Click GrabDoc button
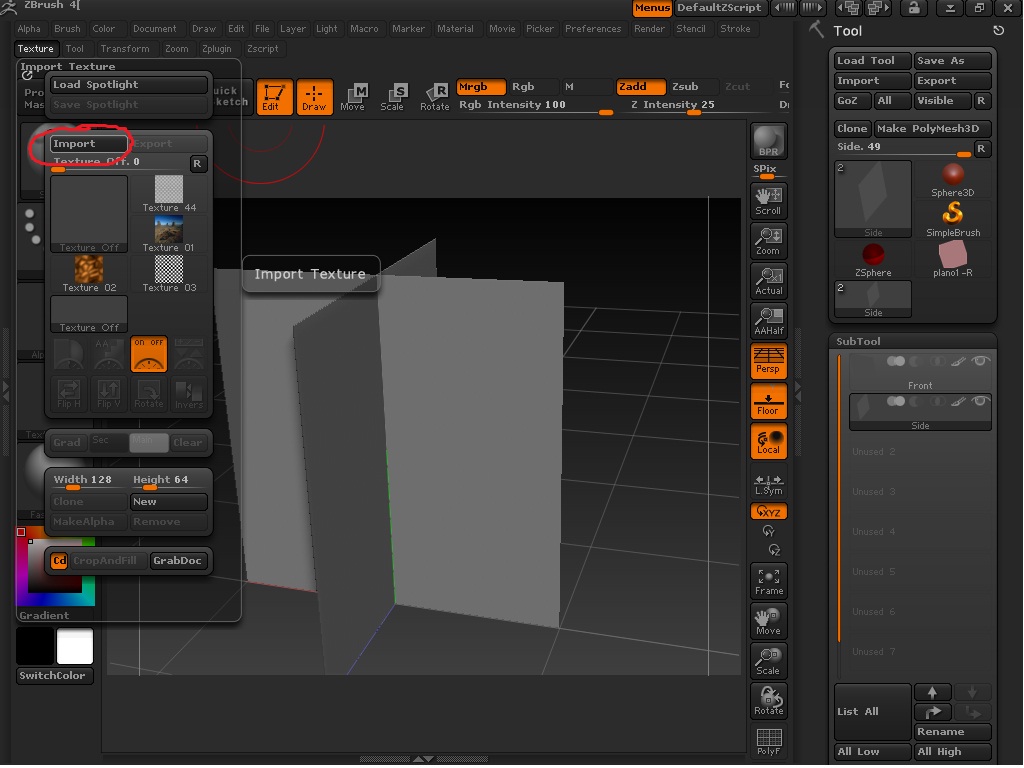Screen dimensions: 1024x768 click(178, 561)
